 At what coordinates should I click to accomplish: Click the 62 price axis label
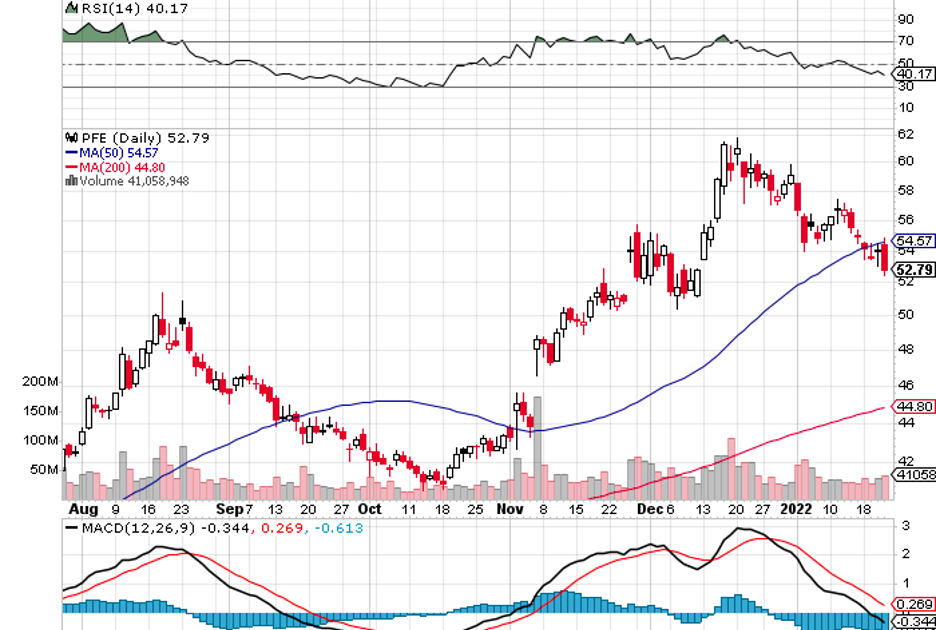906,134
